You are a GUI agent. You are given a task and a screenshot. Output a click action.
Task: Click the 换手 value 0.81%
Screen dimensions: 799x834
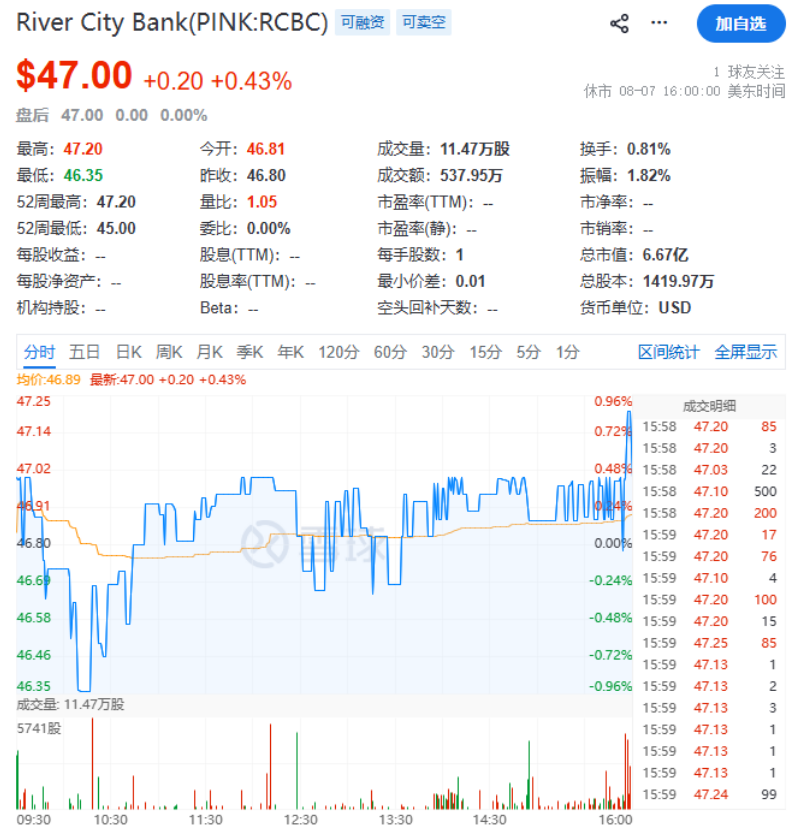click(648, 149)
